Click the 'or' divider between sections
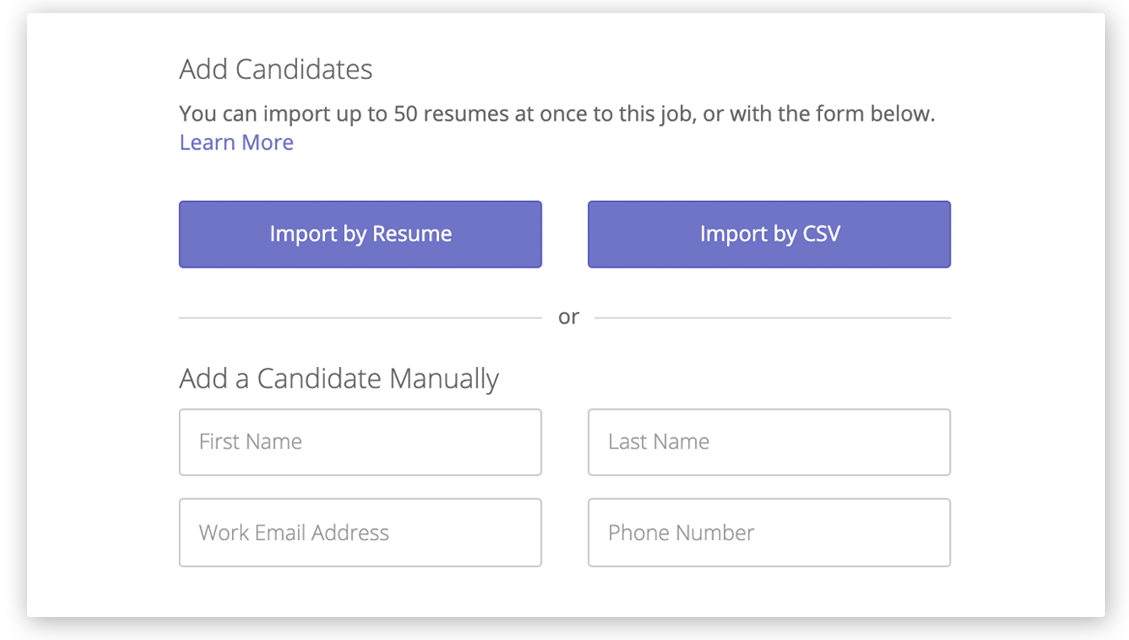This screenshot has height=640, width=1129. [569, 316]
